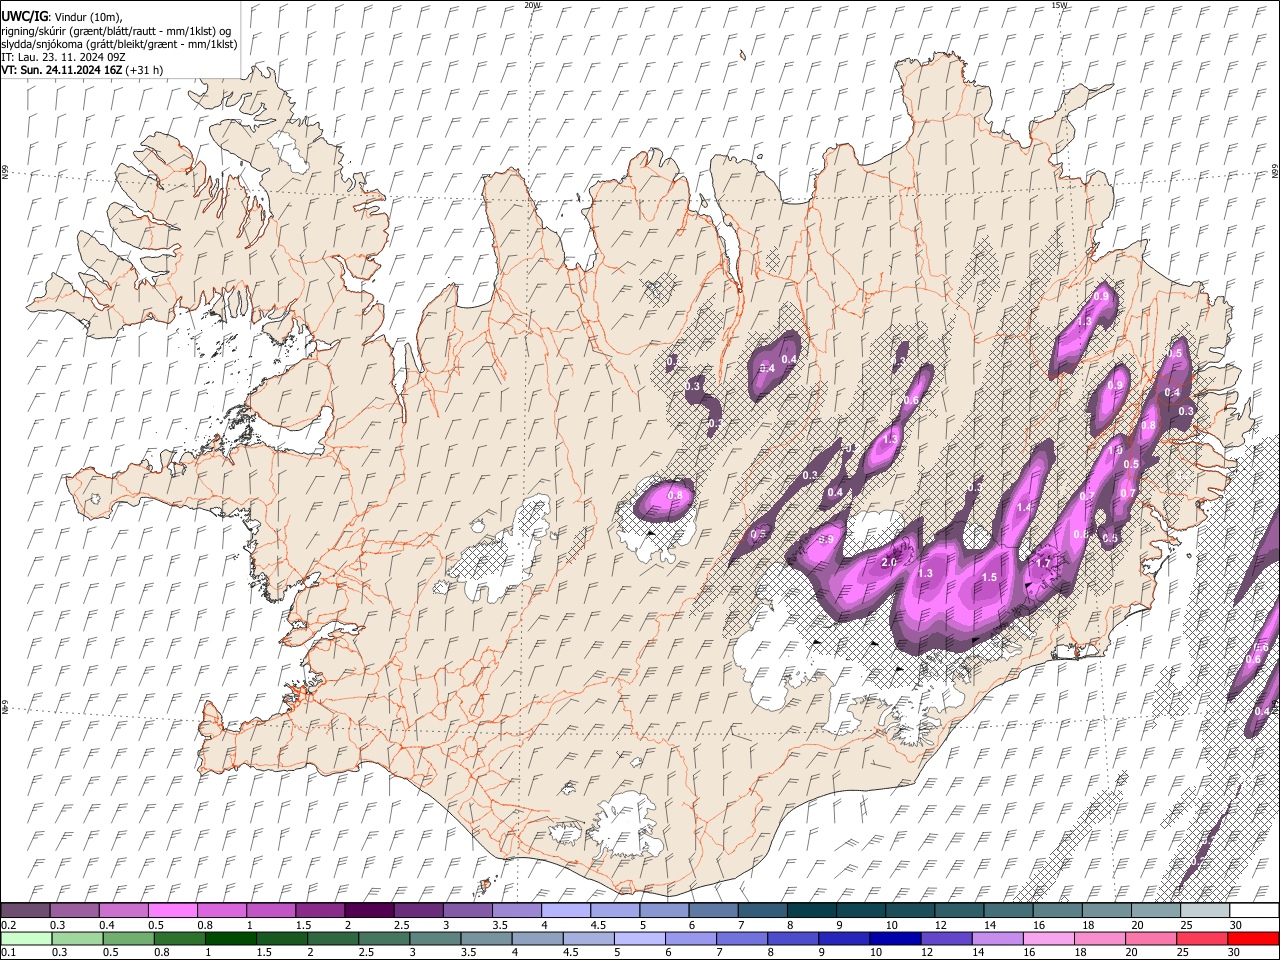Viewport: 1280px width, 960px height.
Task: Choose the 0.3–0.4 mauve snow-scale swatch
Action: [x=75, y=910]
